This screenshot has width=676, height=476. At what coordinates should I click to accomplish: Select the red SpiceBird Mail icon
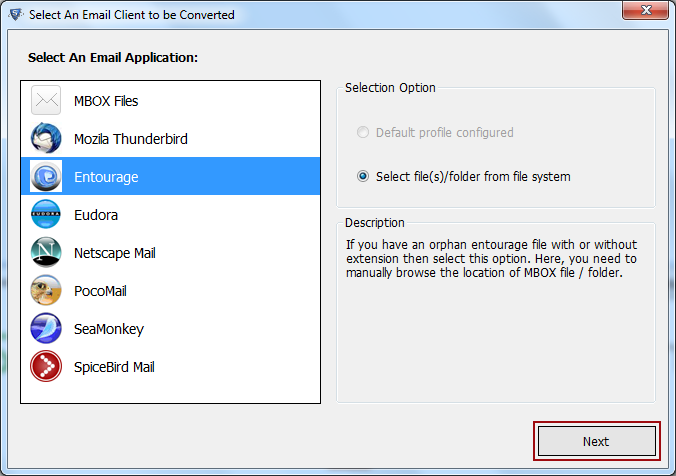tap(46, 366)
